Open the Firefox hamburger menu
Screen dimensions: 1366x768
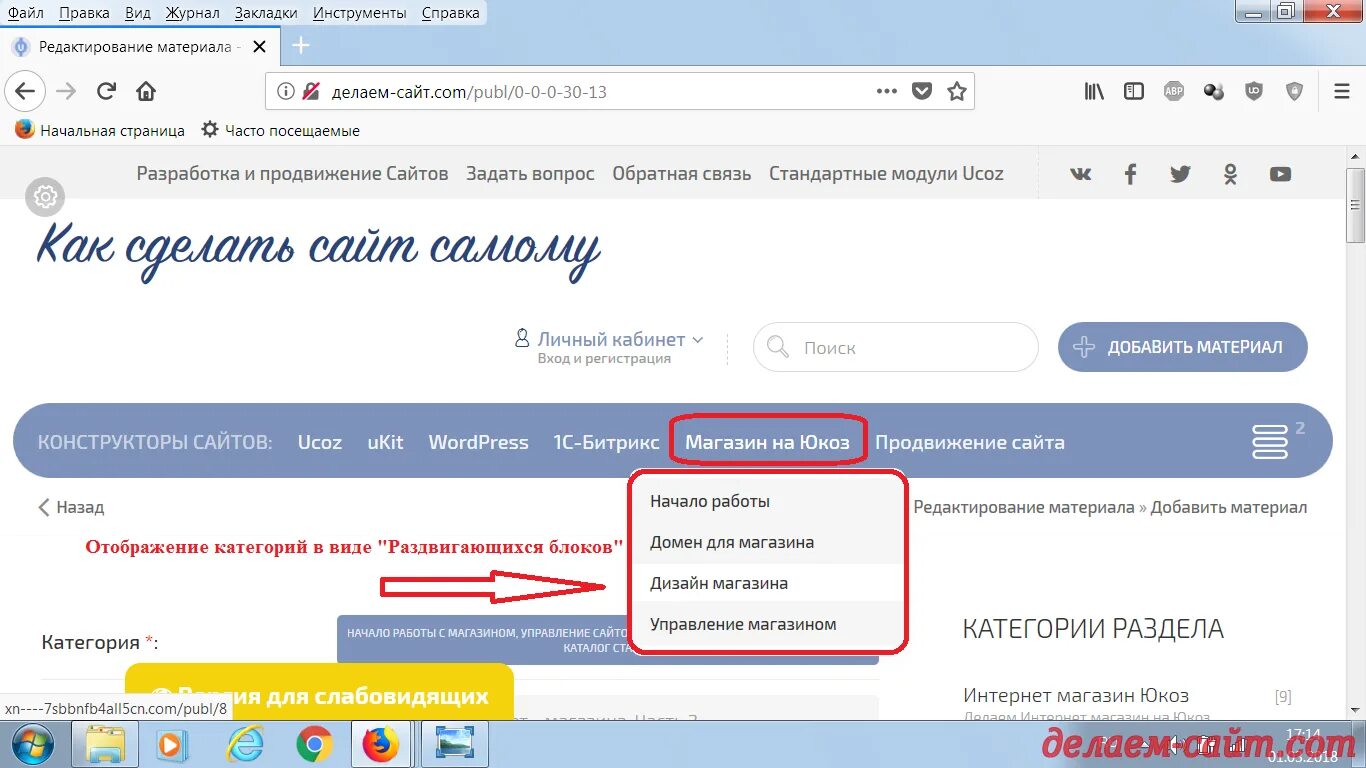tap(1342, 92)
